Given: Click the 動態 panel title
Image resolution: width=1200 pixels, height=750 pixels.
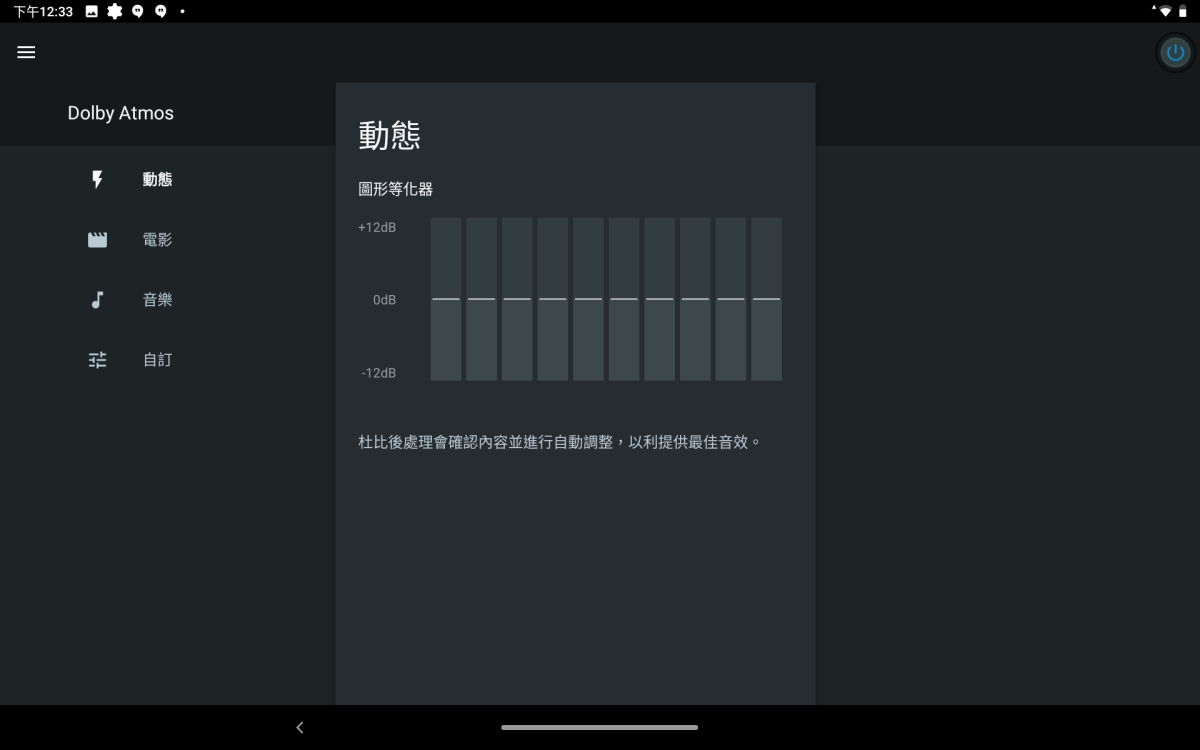Looking at the screenshot, I should [389, 135].
